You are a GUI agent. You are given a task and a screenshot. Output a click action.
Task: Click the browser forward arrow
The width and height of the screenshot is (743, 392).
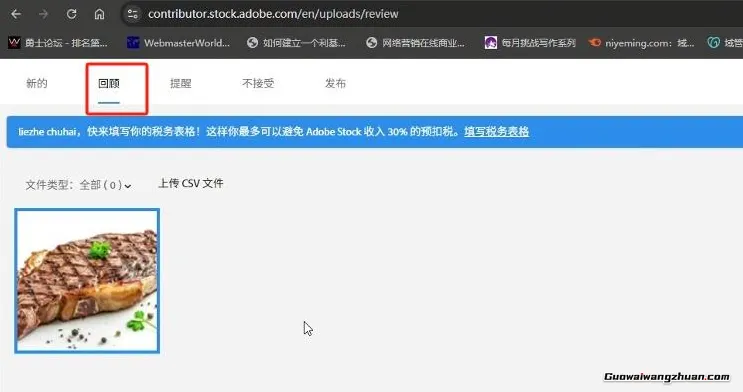44,14
